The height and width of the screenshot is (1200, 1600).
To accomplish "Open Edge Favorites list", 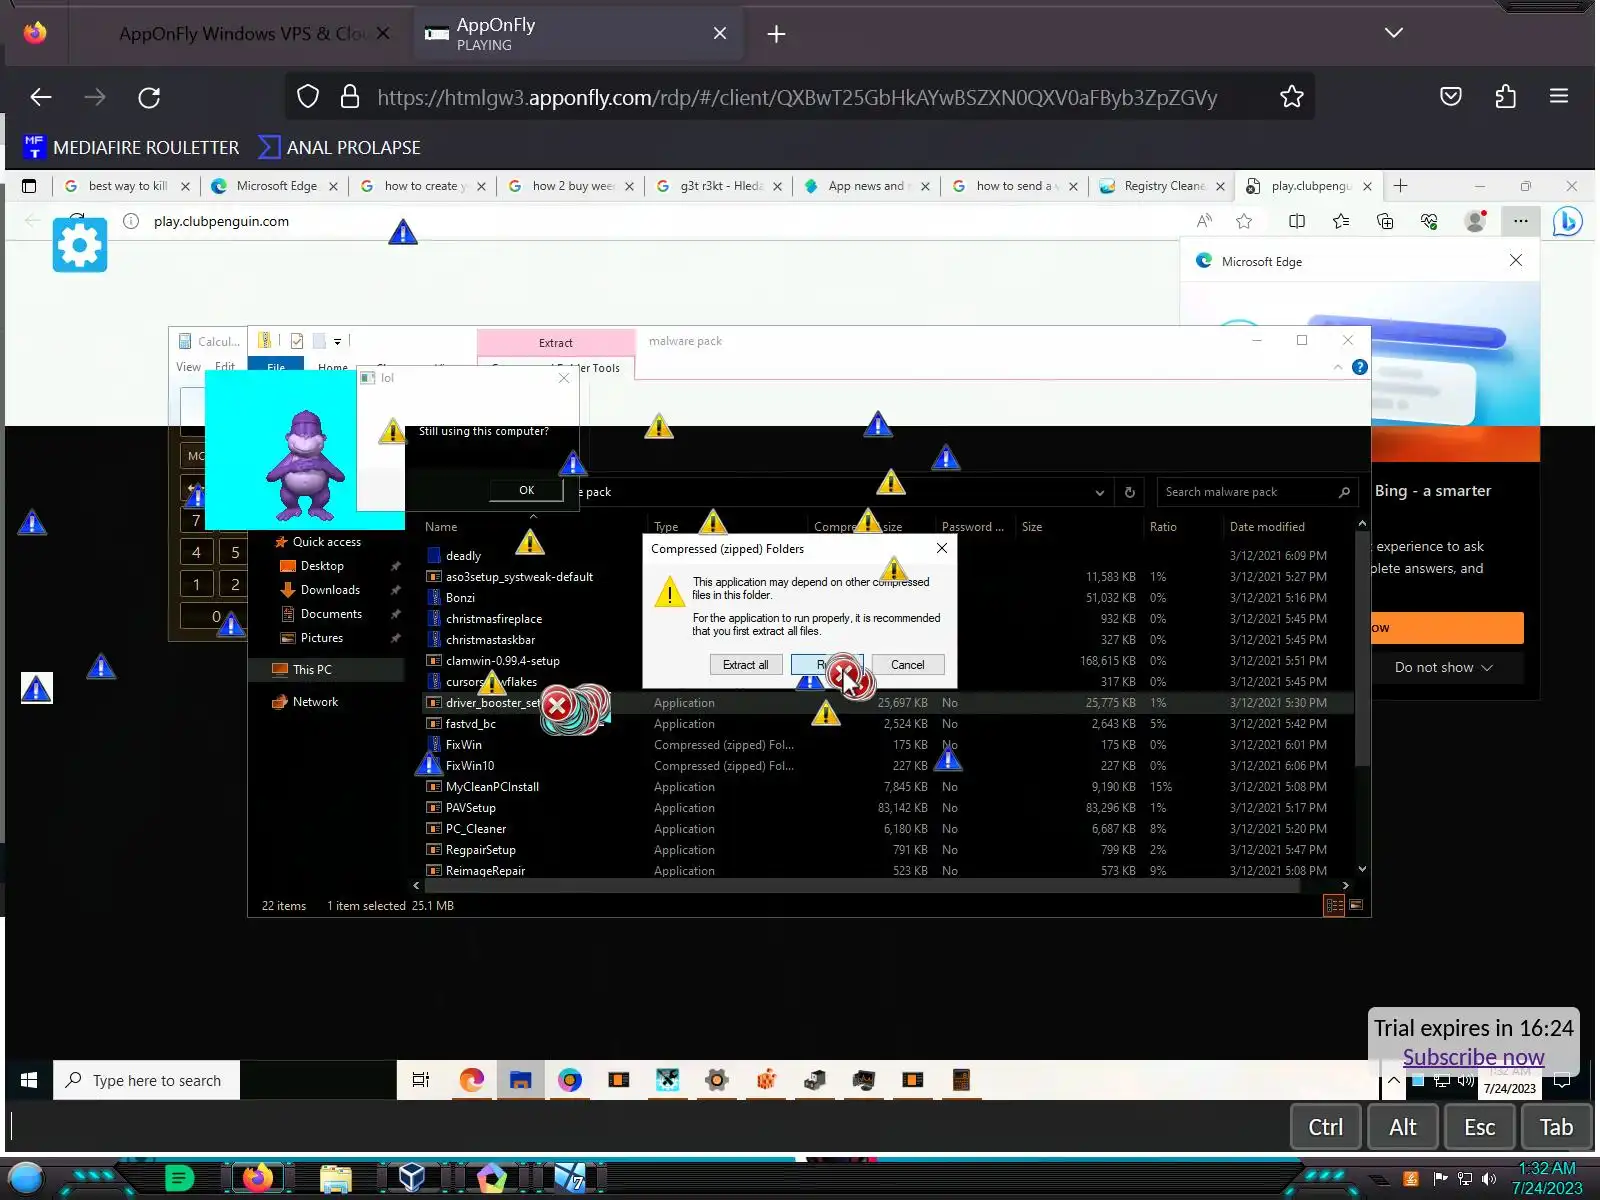I will pos(1341,221).
